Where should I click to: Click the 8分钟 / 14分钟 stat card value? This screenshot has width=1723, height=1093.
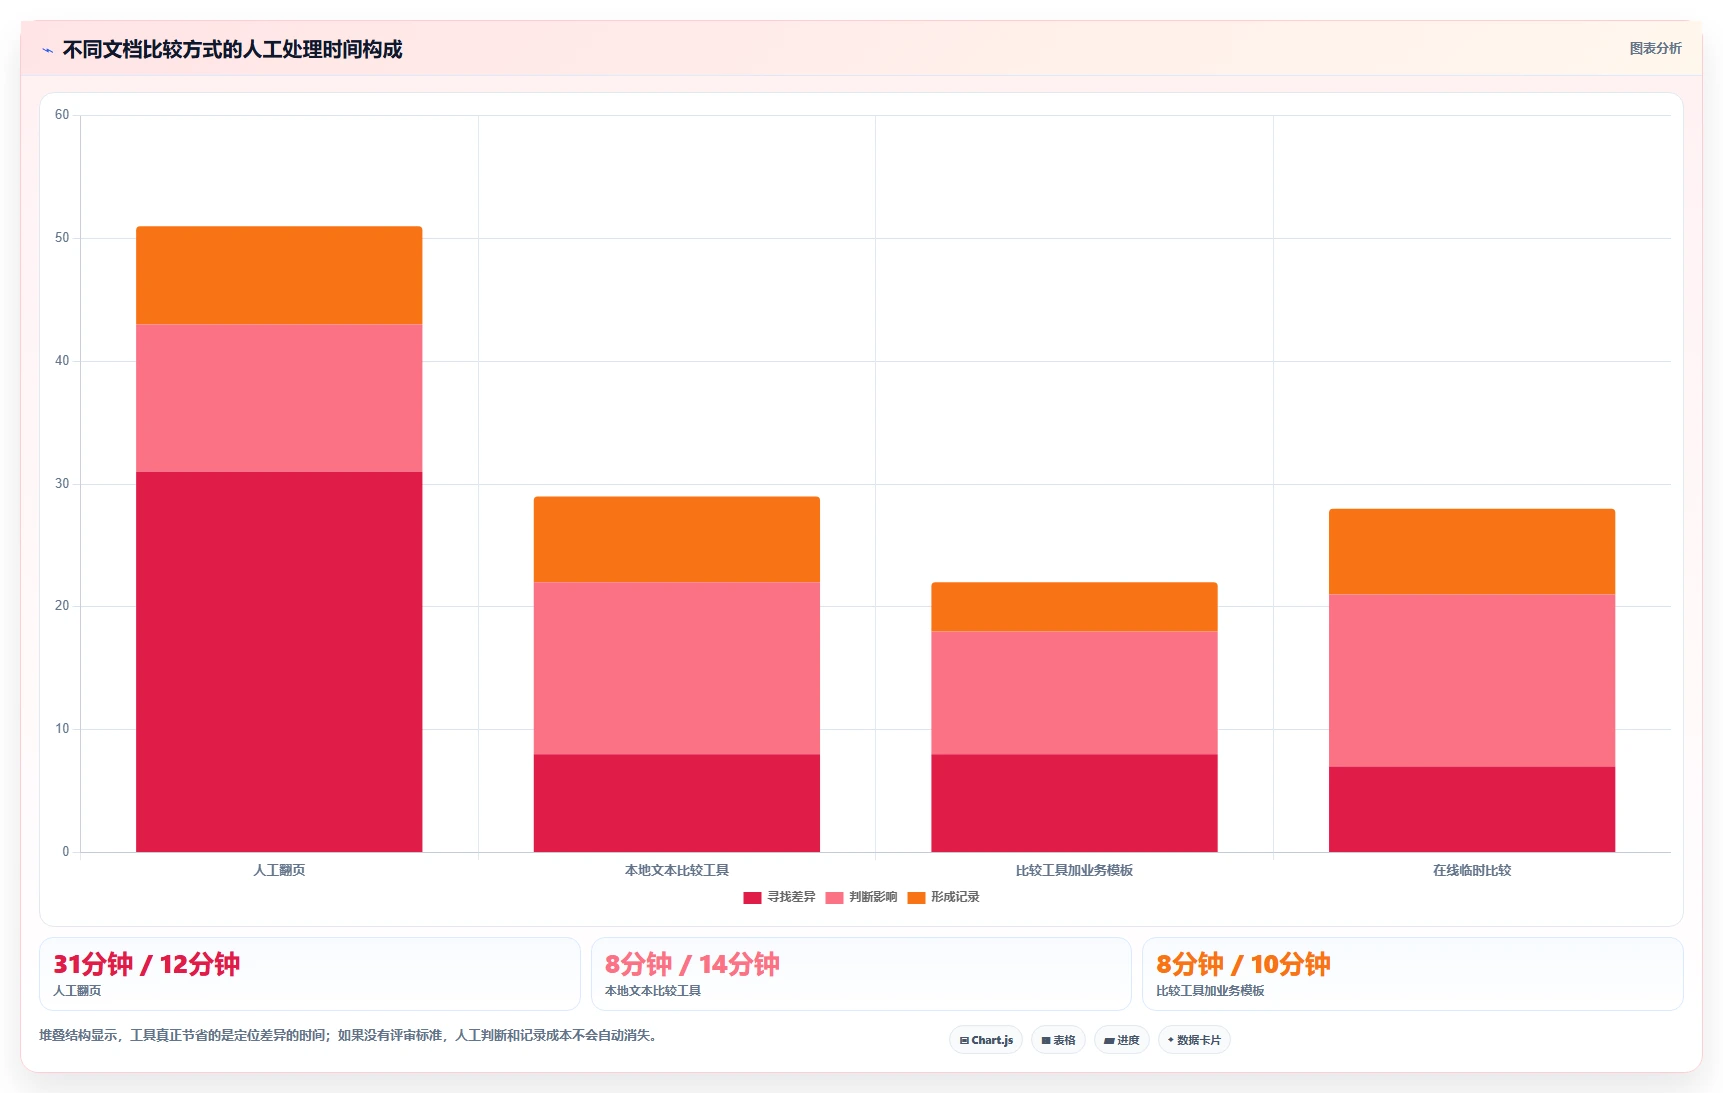coord(692,964)
